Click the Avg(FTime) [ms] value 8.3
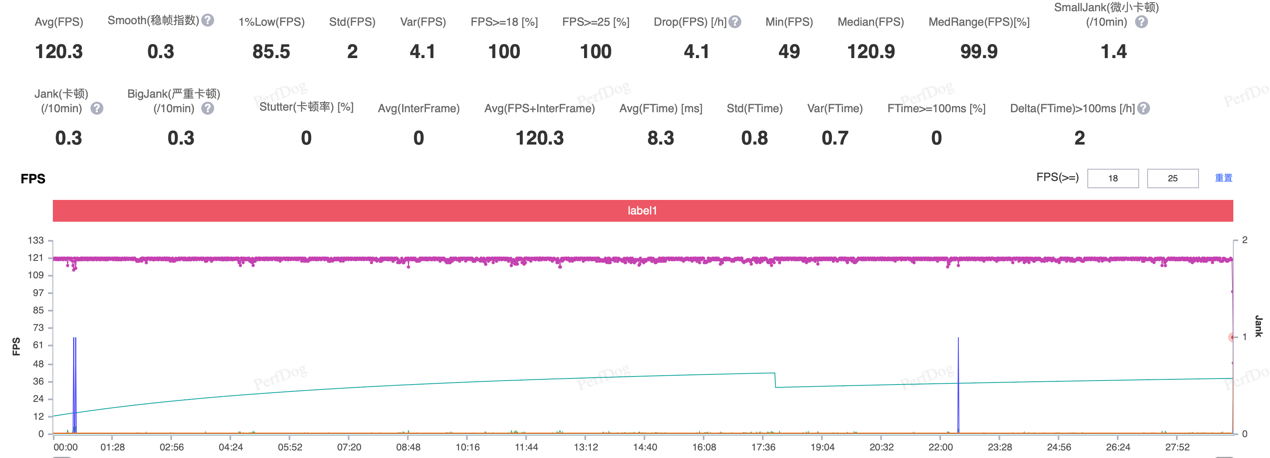Screen dimensions: 1270x458 coord(660,138)
